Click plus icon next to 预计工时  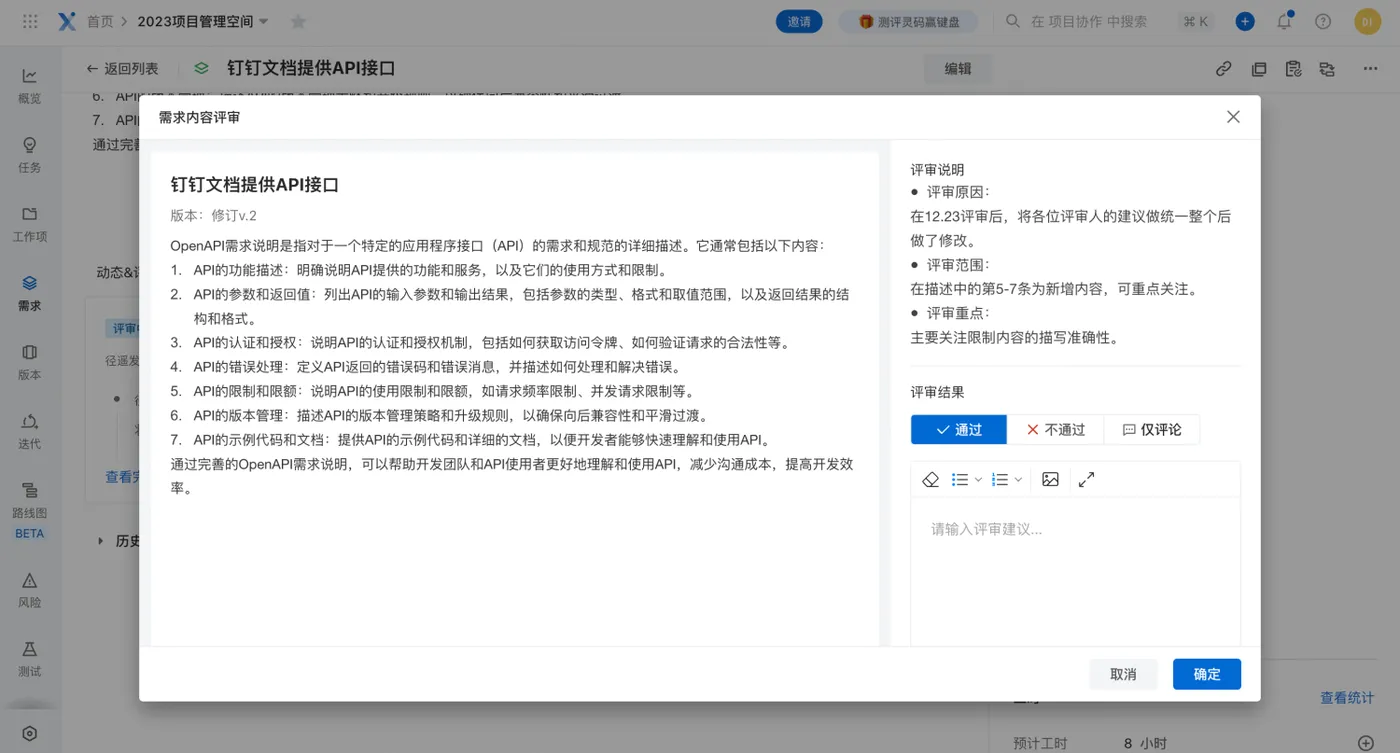pyautogui.click(x=1365, y=743)
